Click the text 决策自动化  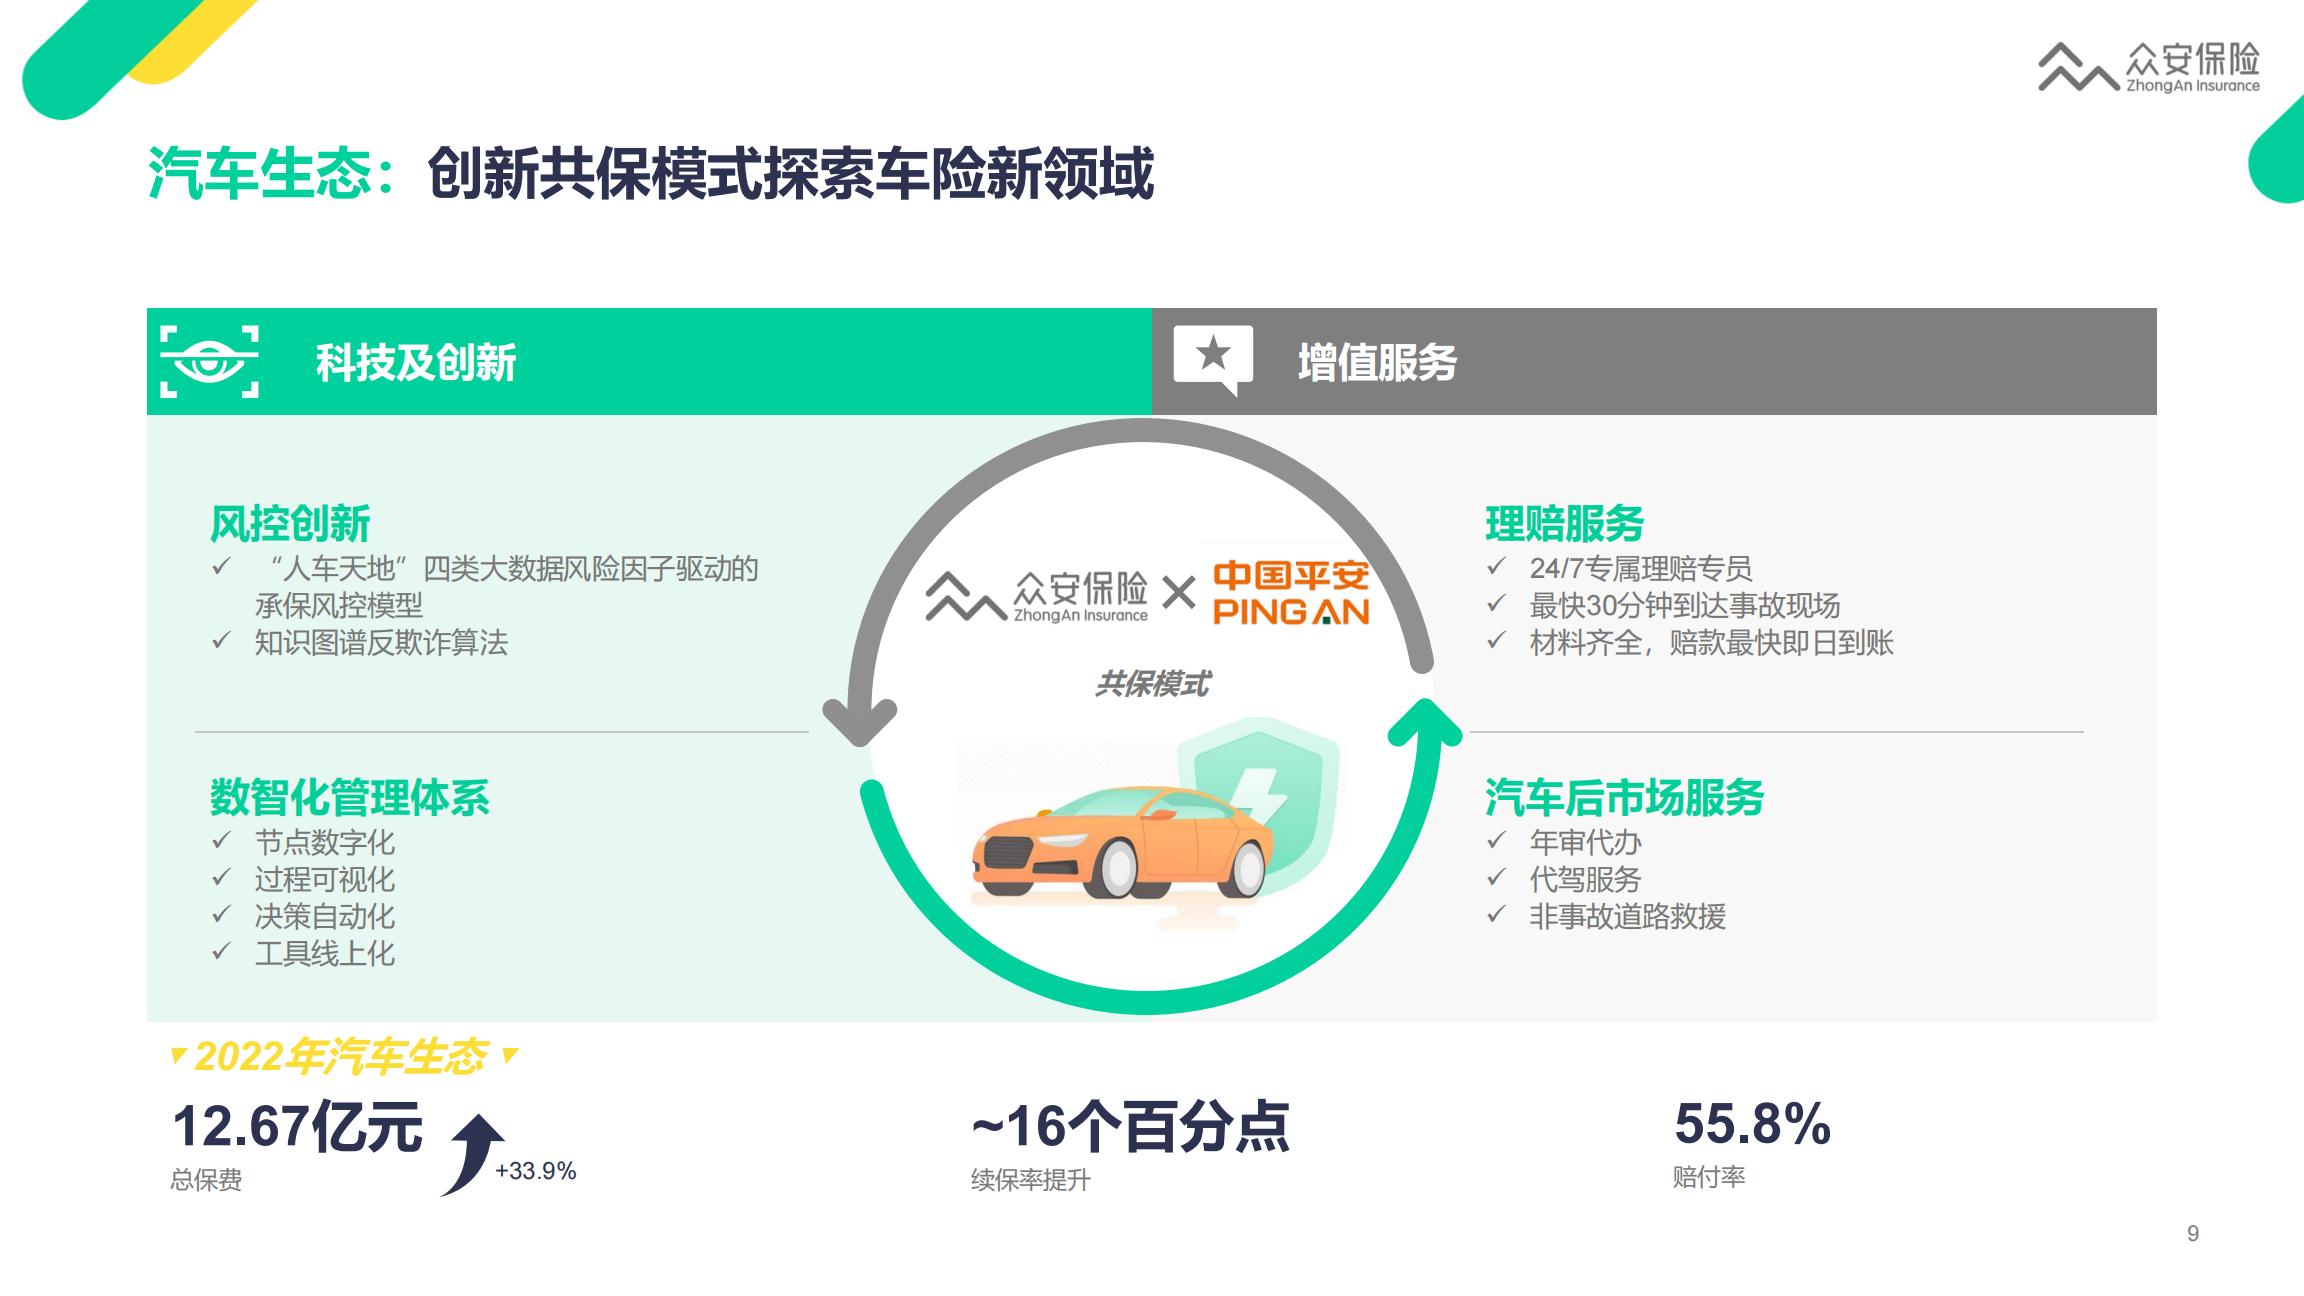tap(324, 916)
